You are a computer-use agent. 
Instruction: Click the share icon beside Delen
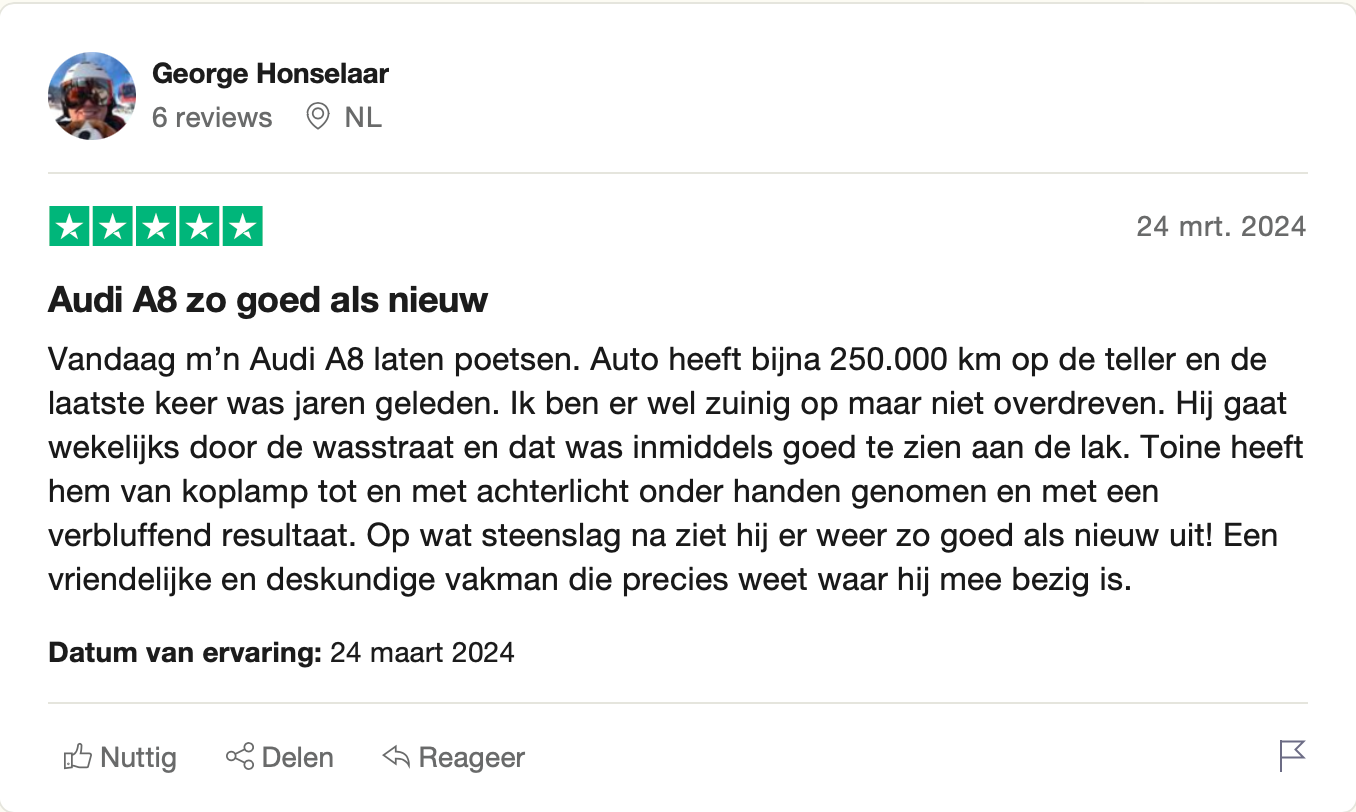point(239,757)
